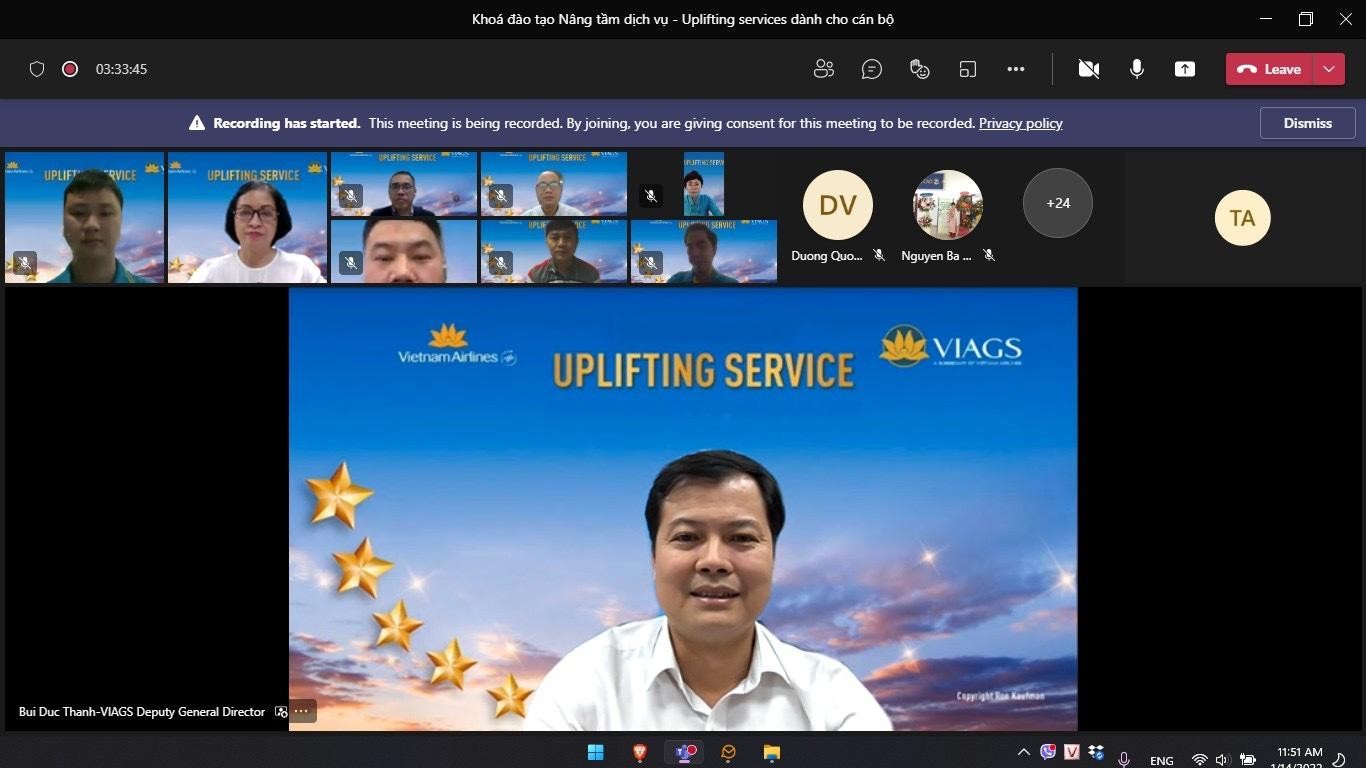The image size is (1366, 768).
Task: Toggle the microphone mute
Action: [1137, 69]
